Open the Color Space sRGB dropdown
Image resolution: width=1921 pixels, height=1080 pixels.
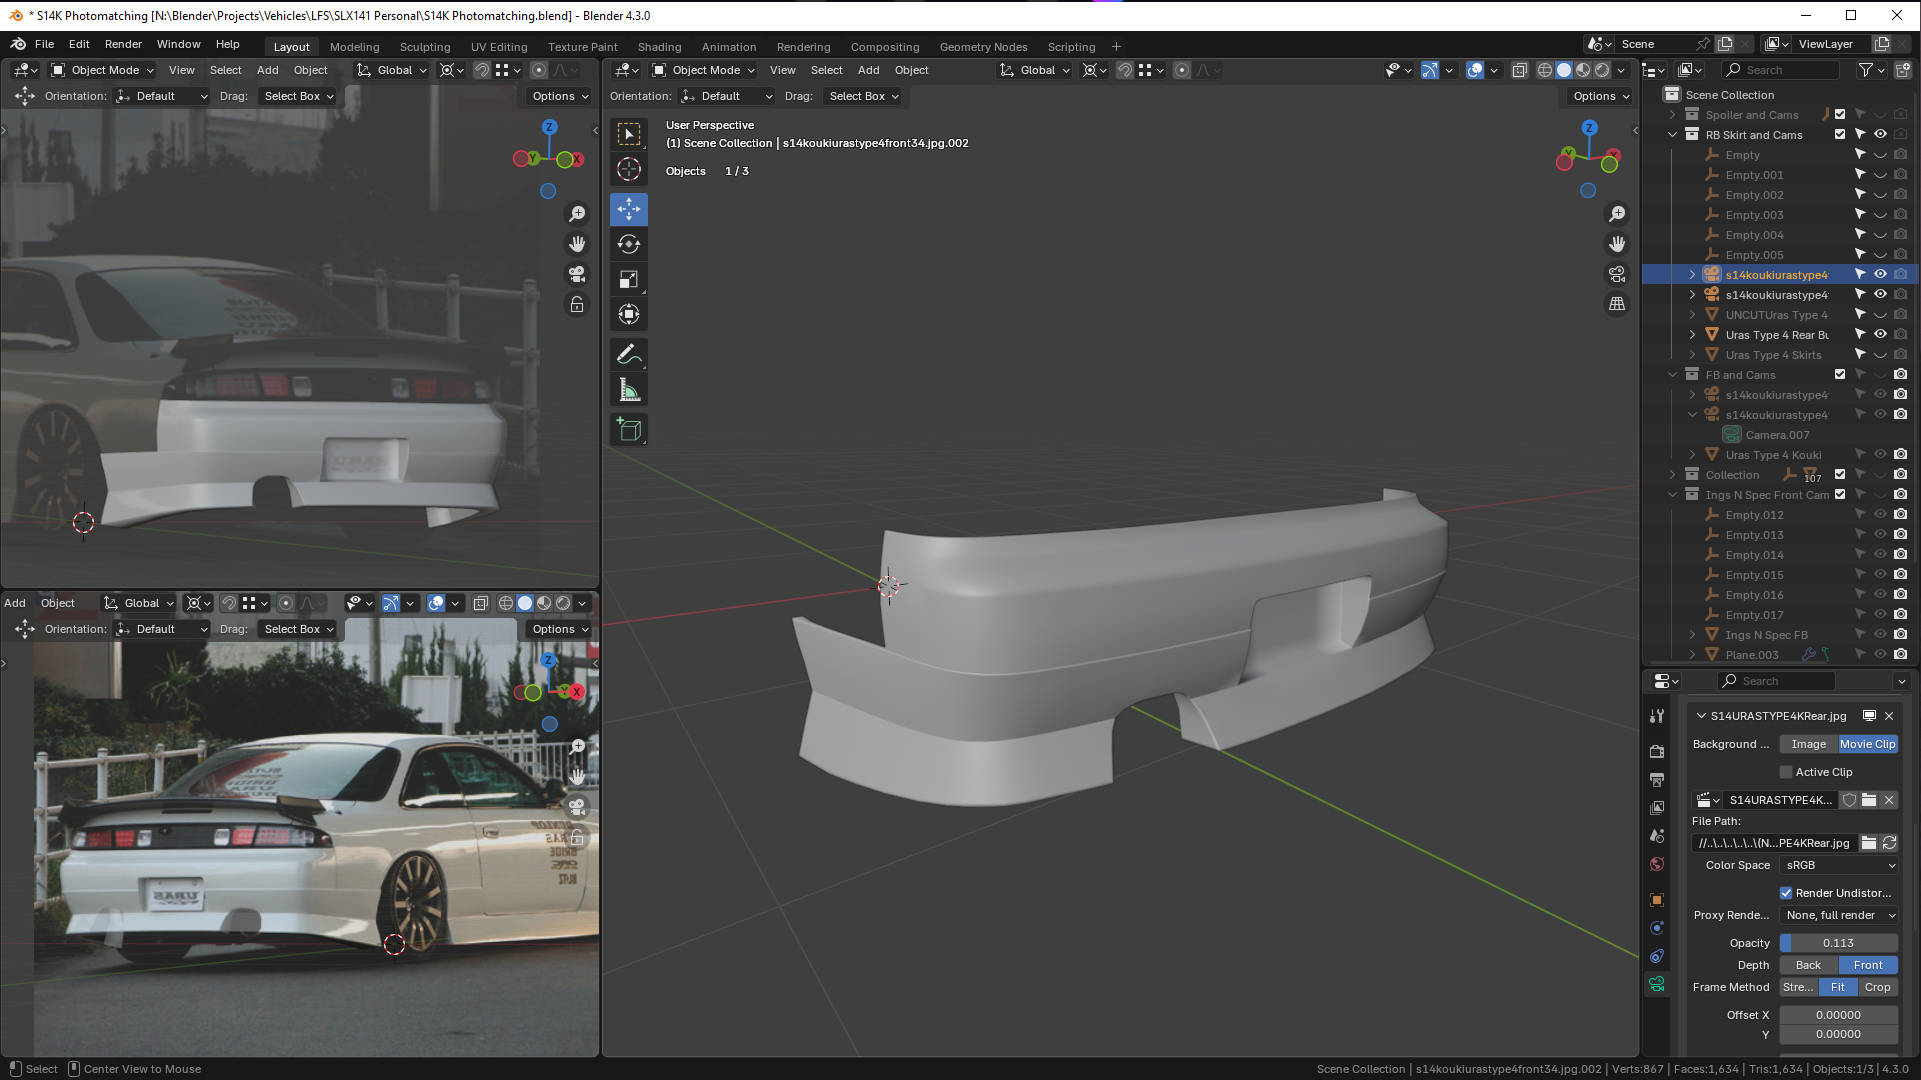[1838, 865]
